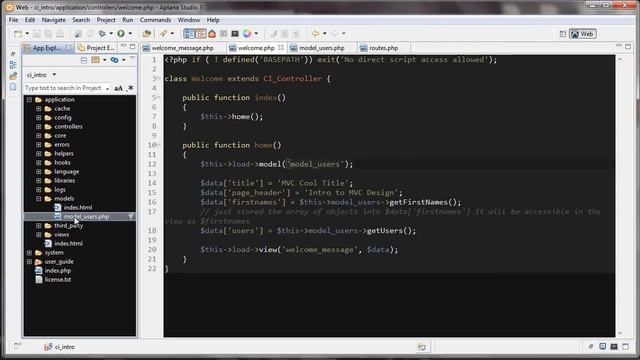Select the third_party folder
This screenshot has width=640, height=360.
click(x=68, y=226)
